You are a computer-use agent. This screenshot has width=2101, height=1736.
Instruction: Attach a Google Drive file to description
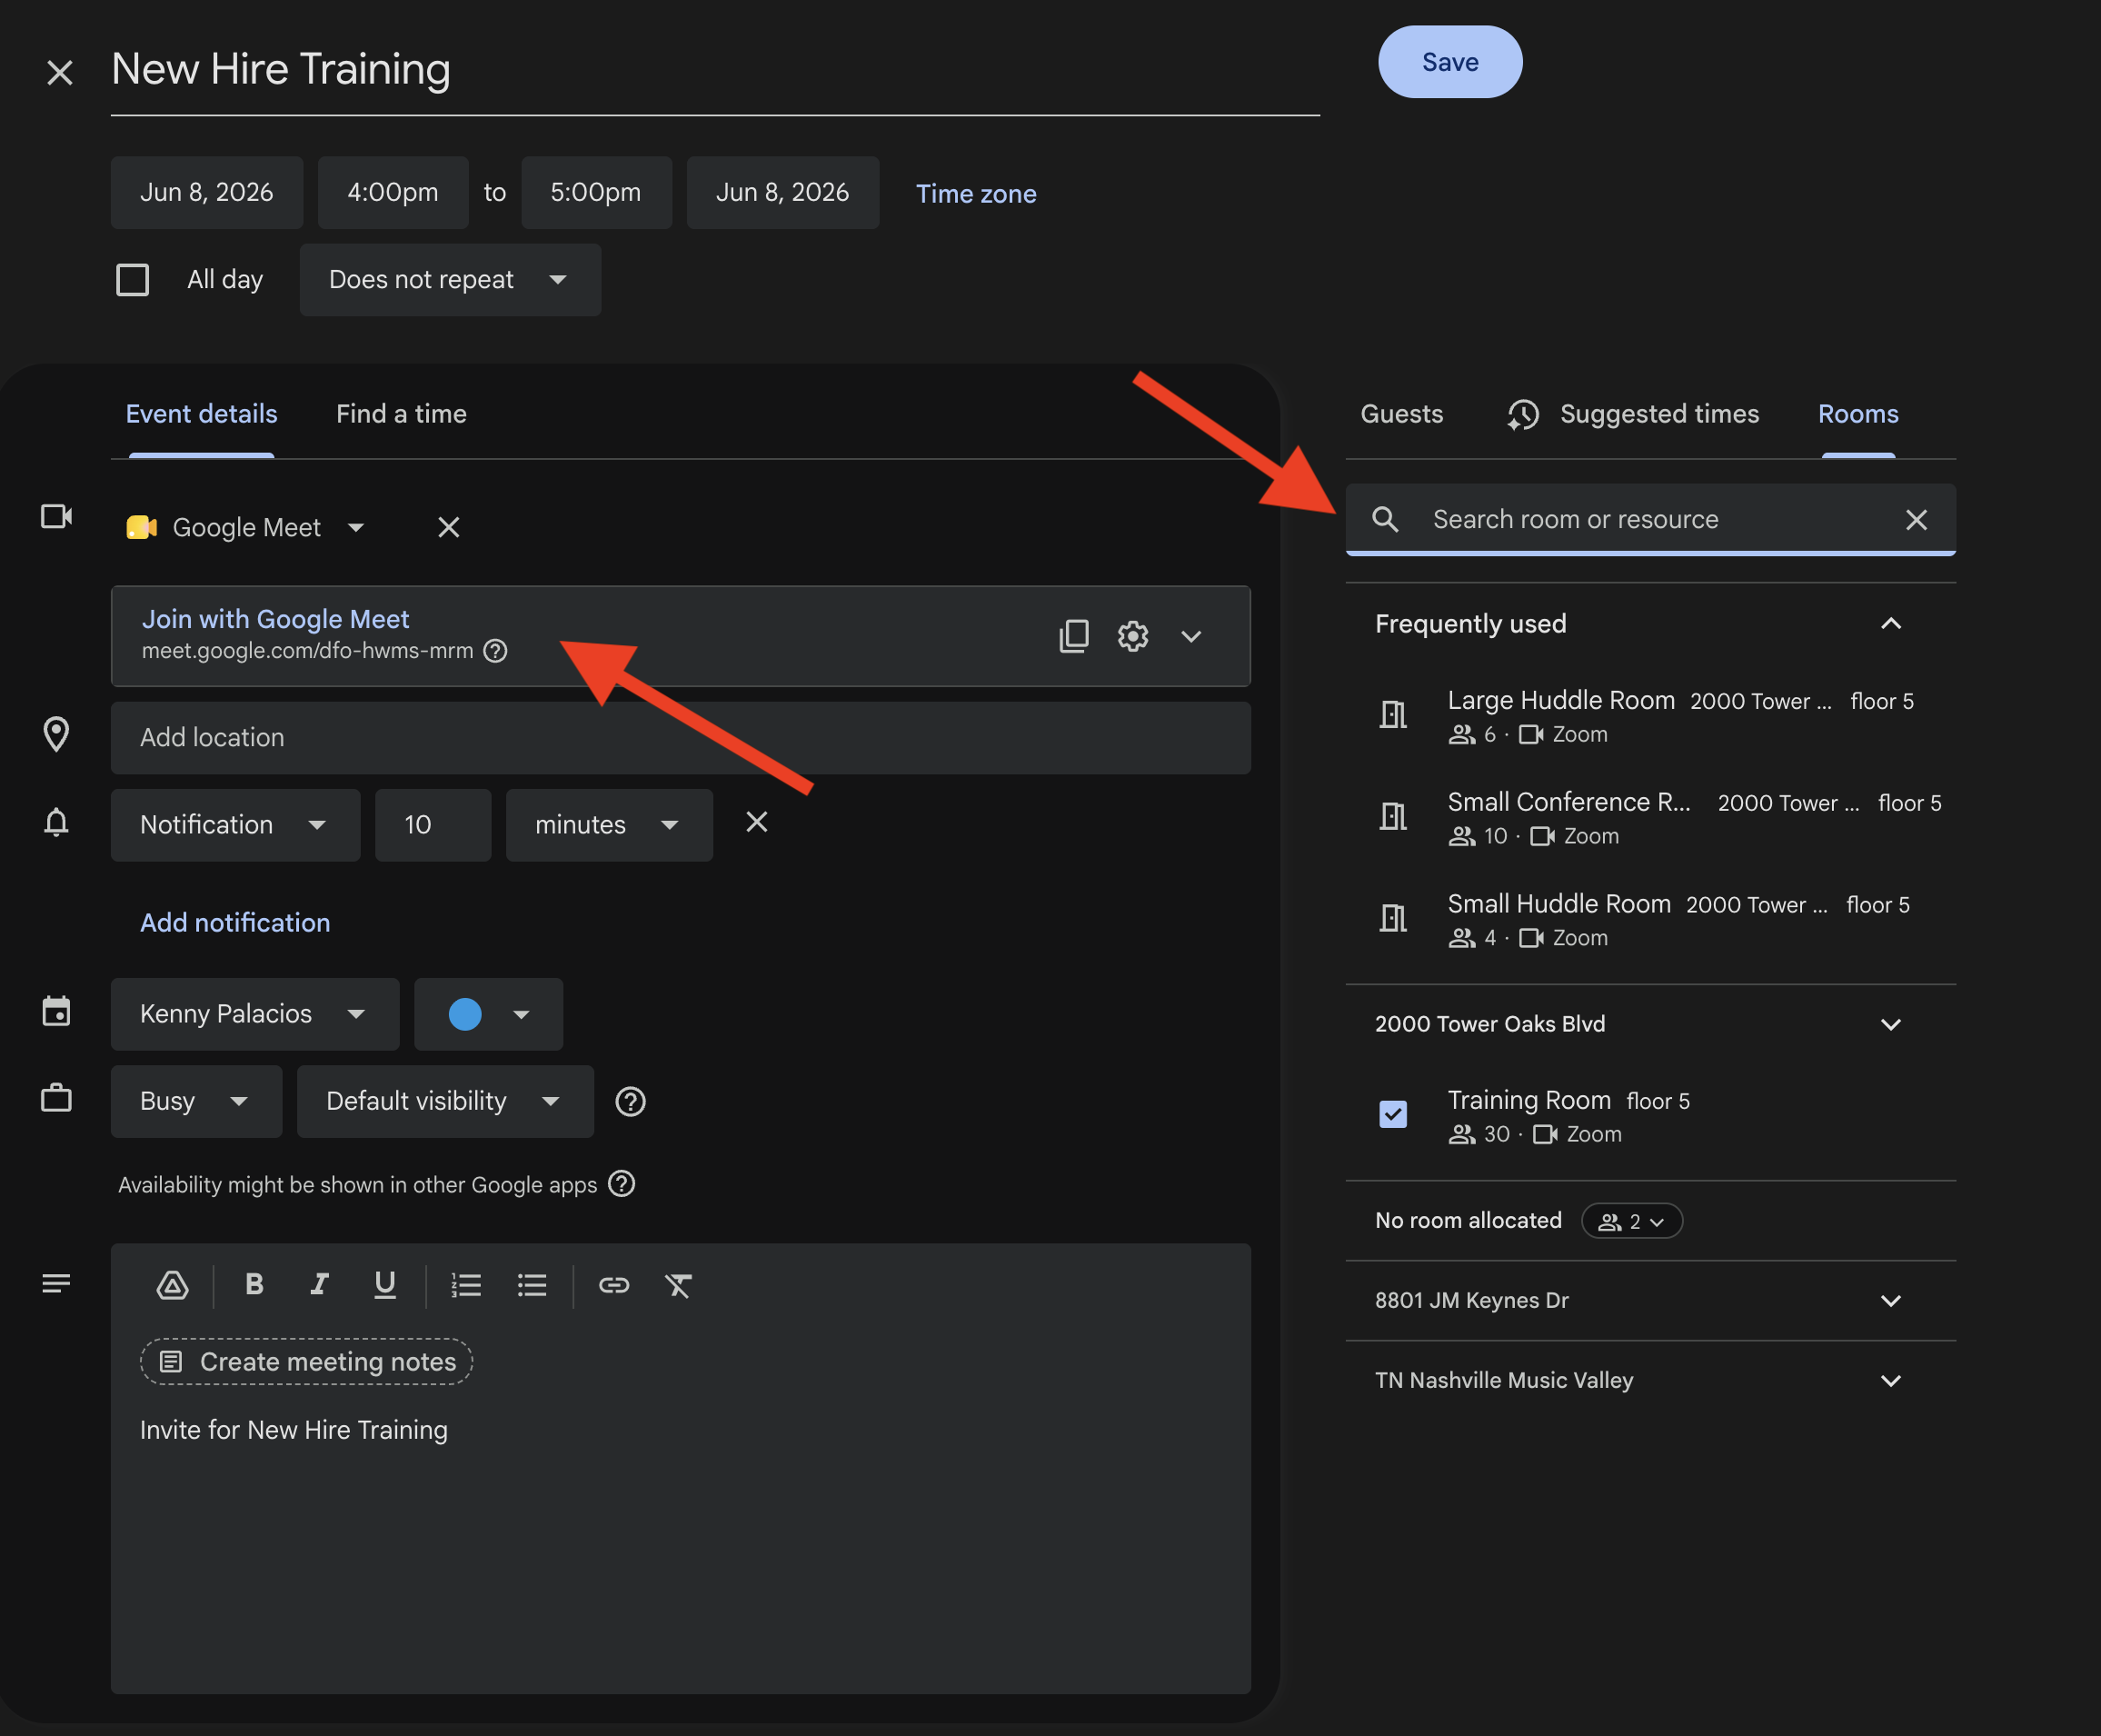(172, 1285)
